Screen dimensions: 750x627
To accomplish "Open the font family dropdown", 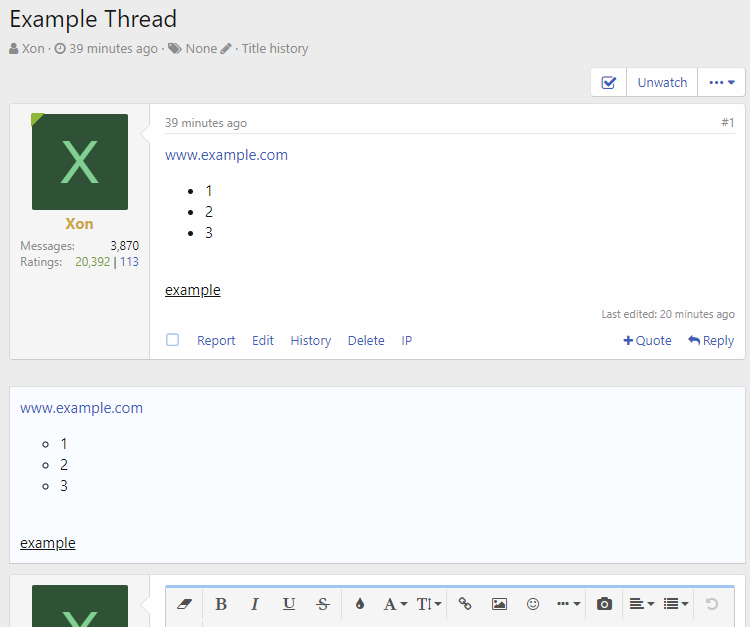I will (395, 604).
